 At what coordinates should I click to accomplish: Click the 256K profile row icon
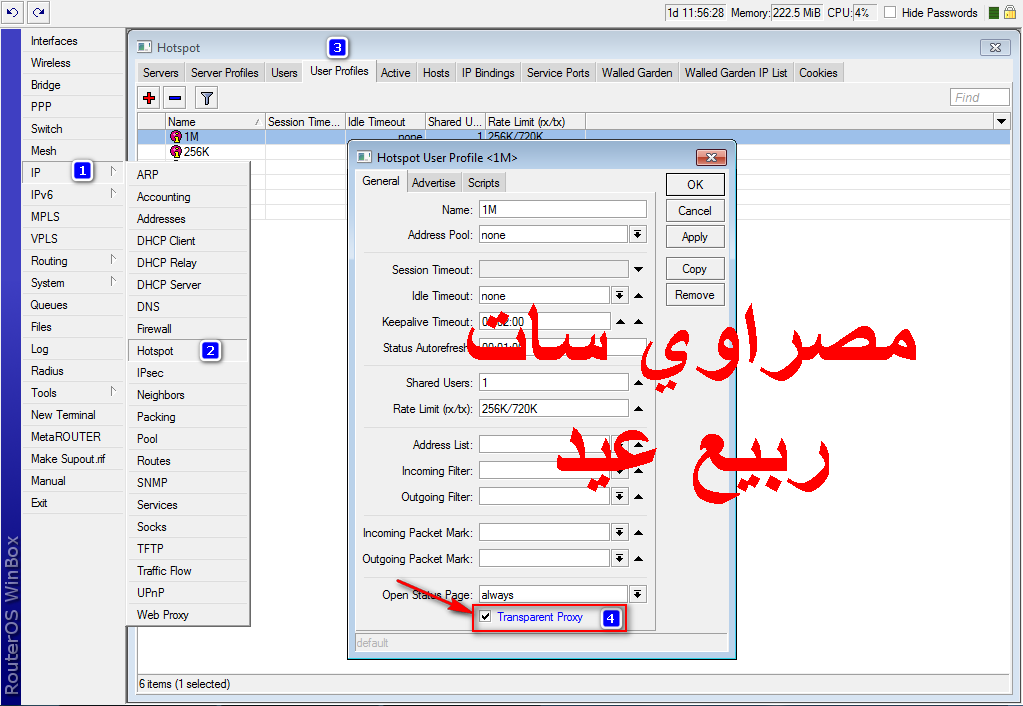pos(176,151)
